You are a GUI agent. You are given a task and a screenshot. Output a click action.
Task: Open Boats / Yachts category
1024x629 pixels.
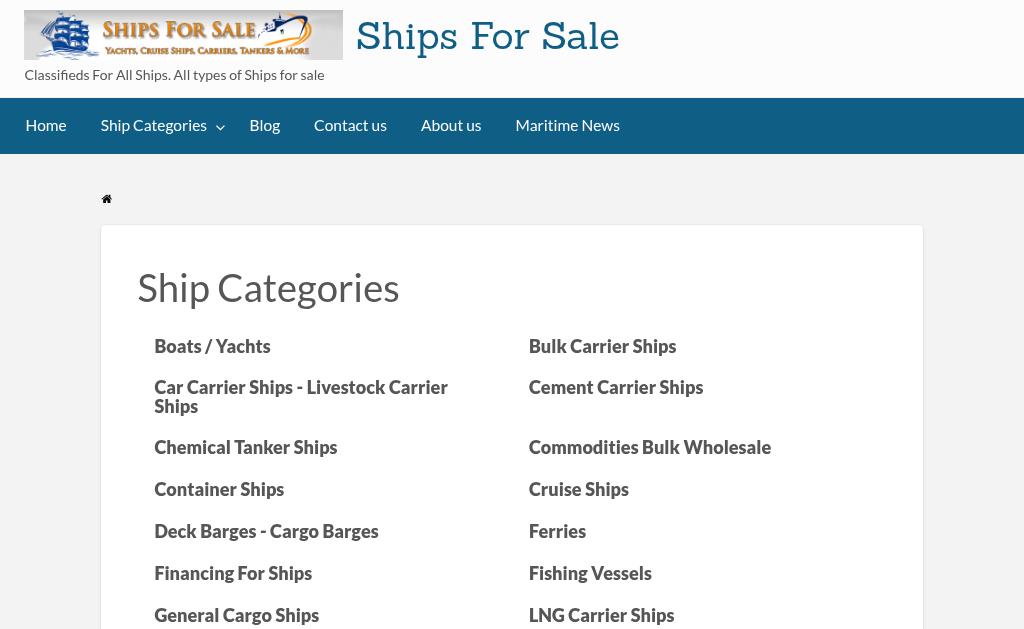tap(212, 346)
